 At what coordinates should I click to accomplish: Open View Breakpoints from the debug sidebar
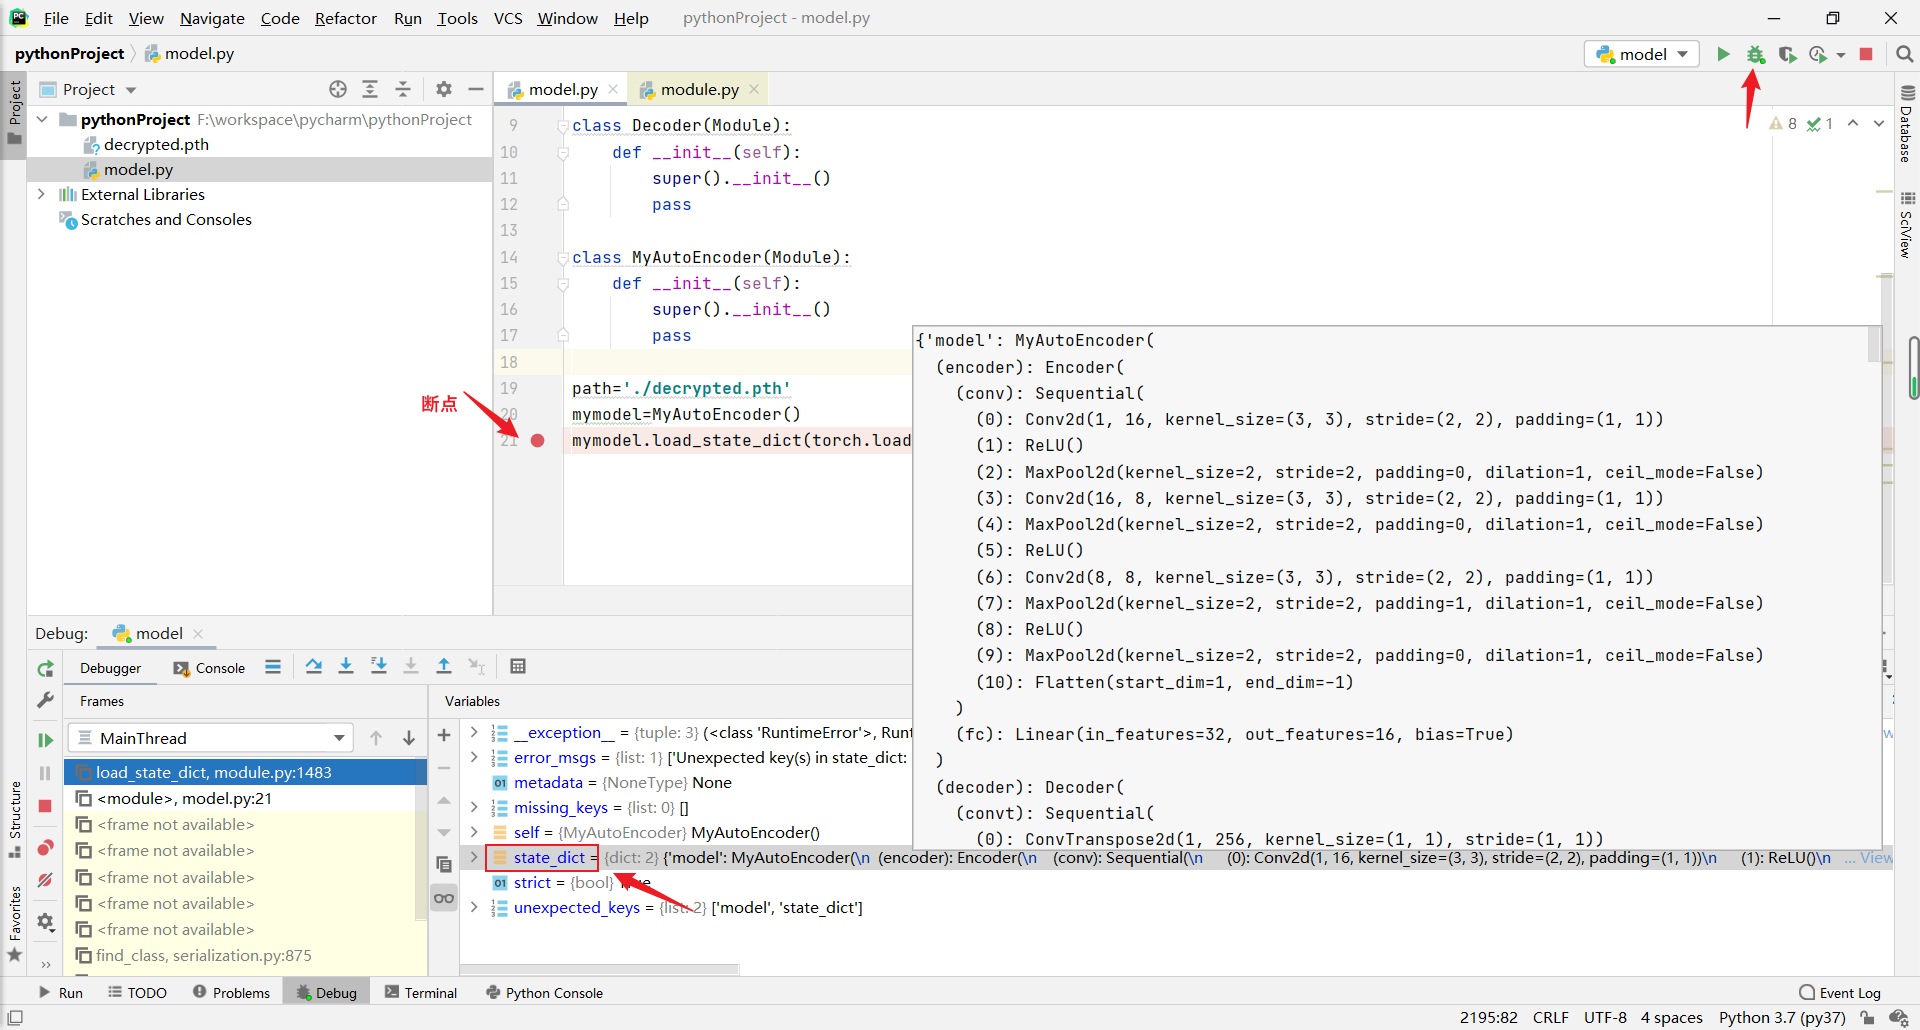coord(45,848)
